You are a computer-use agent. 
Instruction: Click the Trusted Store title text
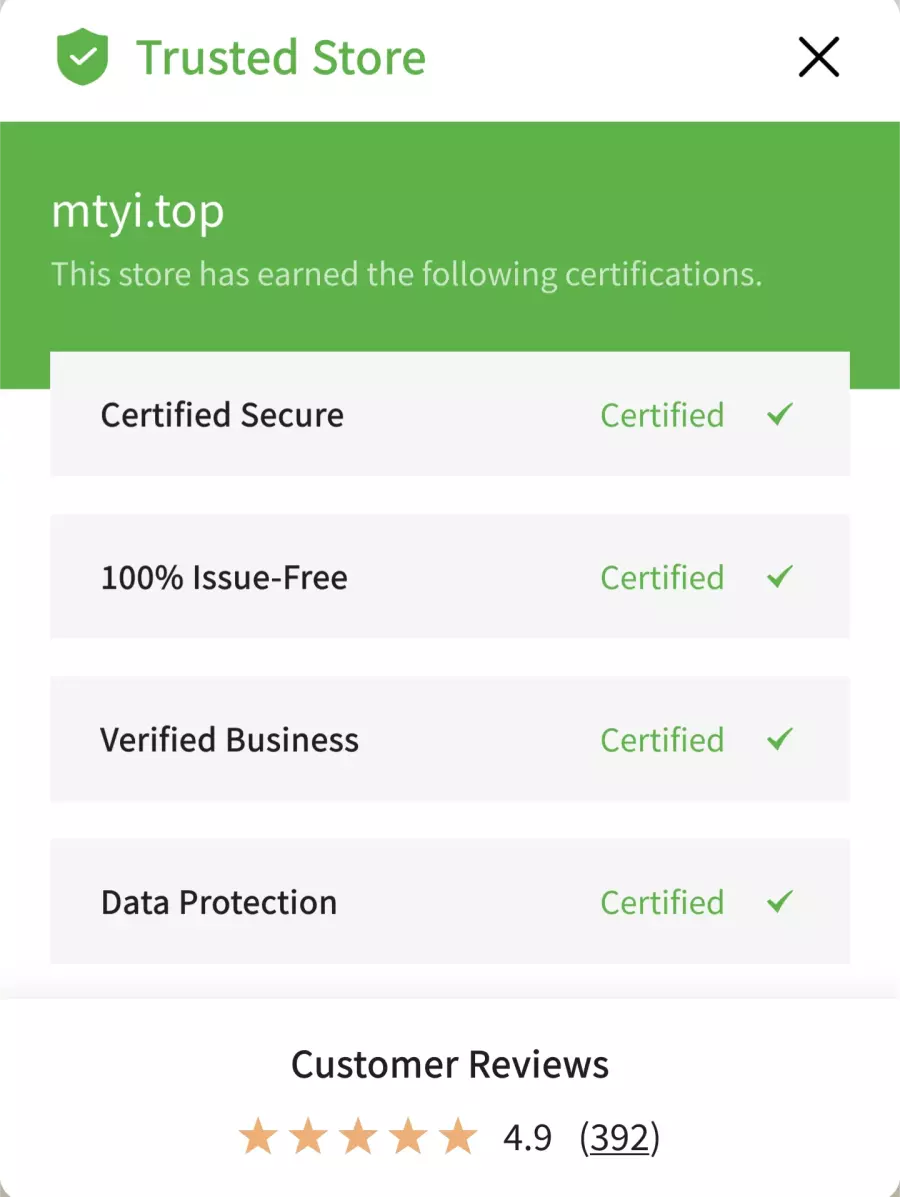pos(281,58)
